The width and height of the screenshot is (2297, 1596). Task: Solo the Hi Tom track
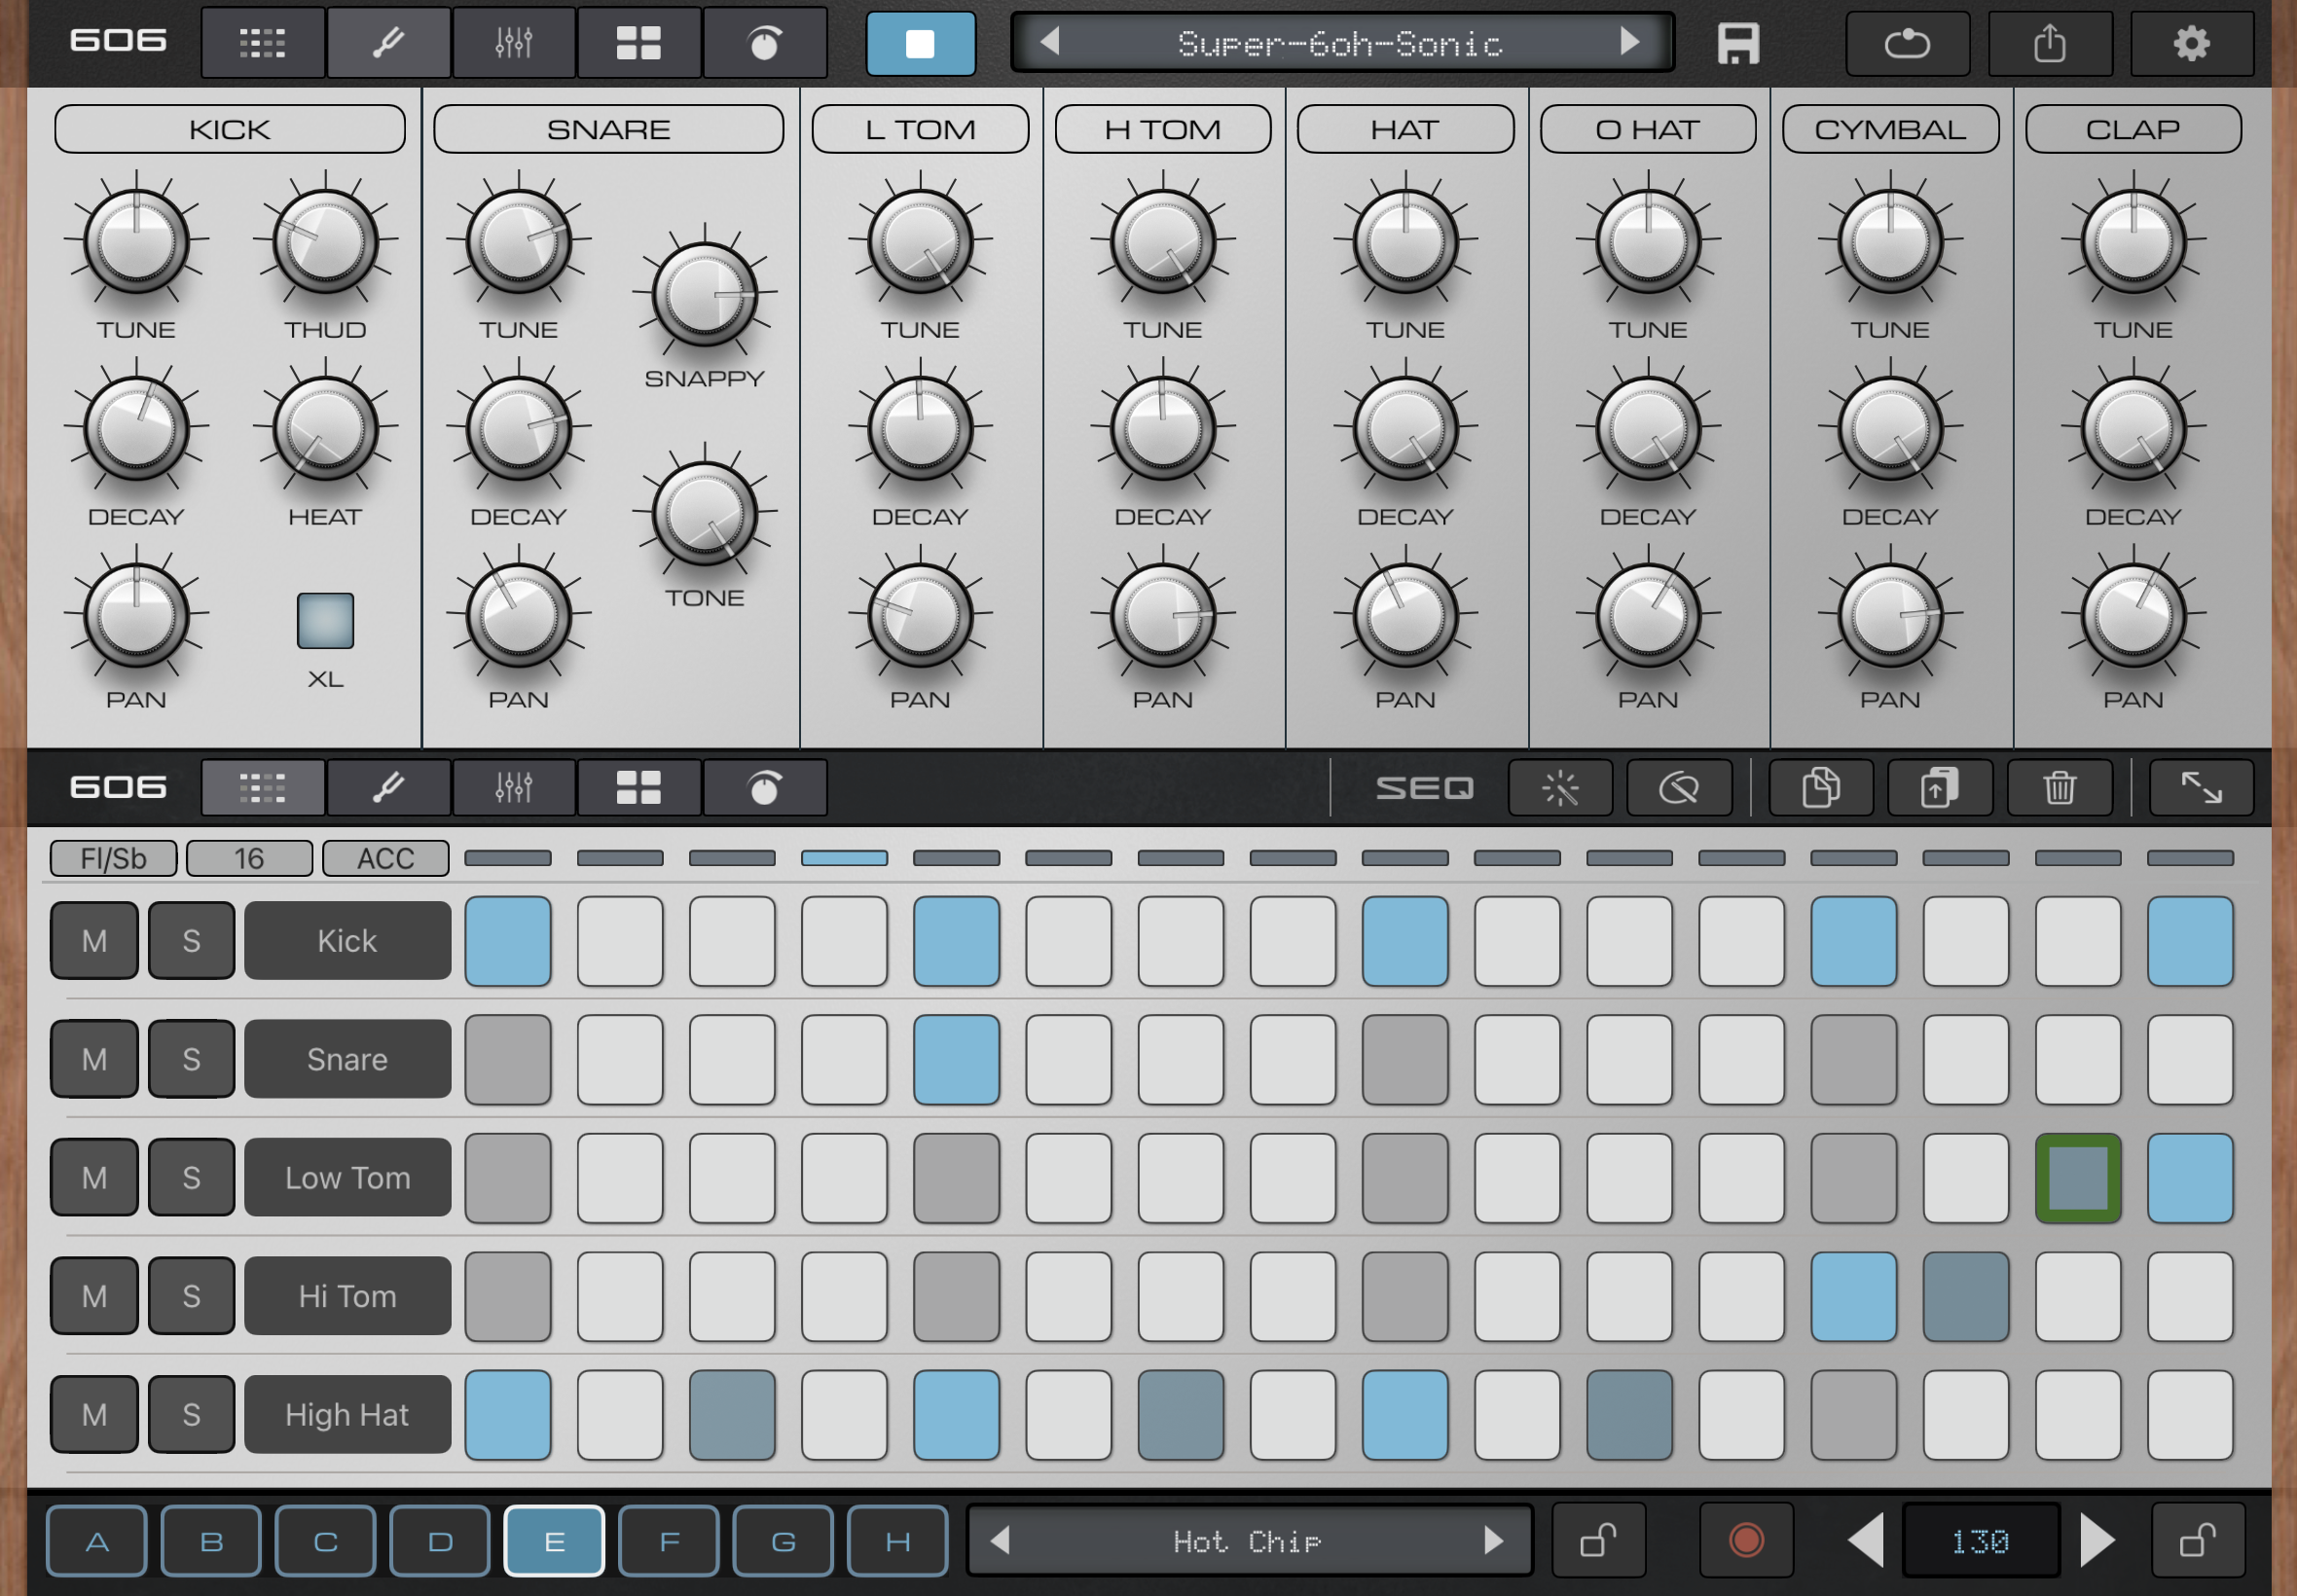(x=191, y=1296)
